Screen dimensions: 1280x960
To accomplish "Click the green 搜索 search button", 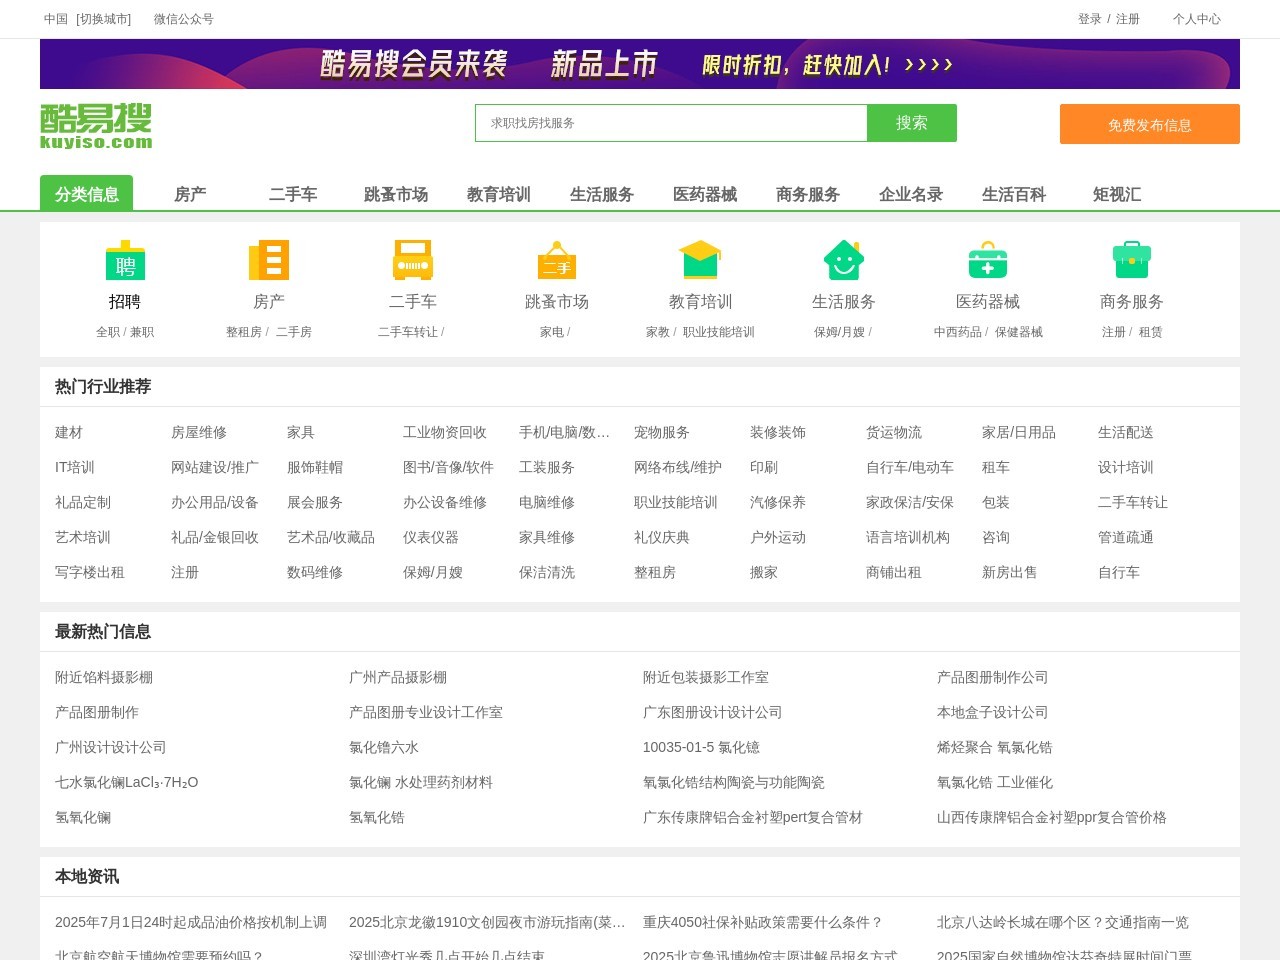I will (x=911, y=123).
